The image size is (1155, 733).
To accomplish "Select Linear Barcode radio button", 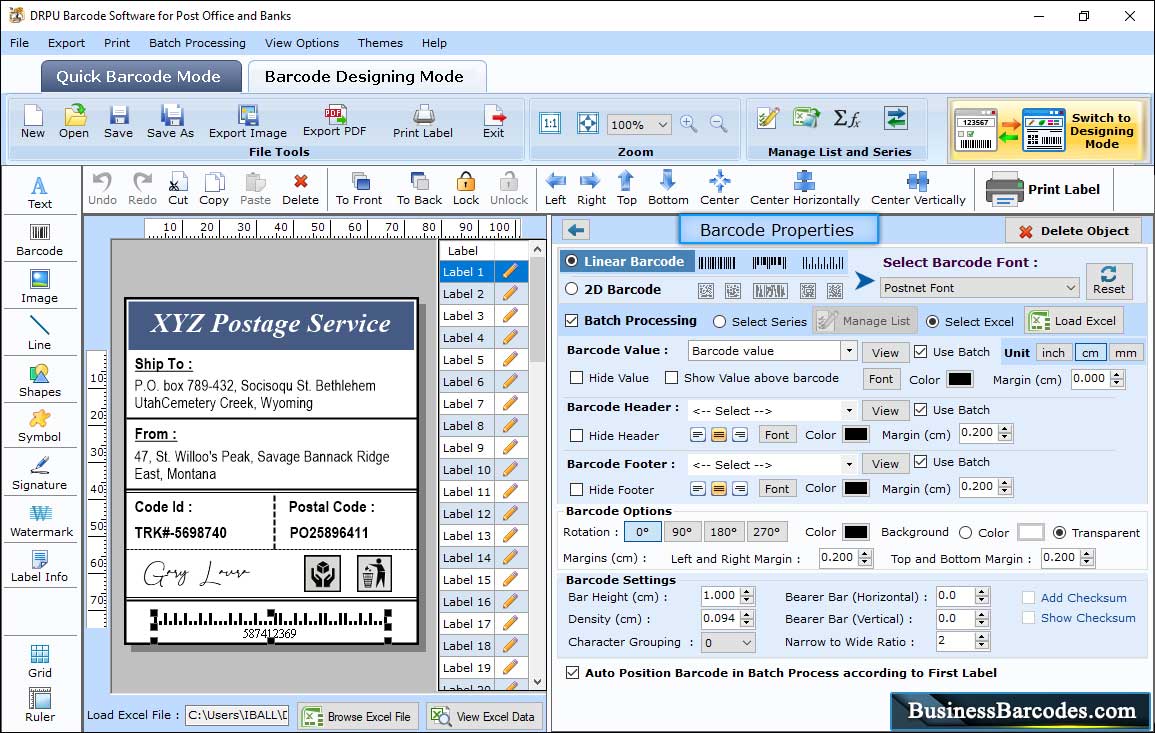I will [572, 261].
